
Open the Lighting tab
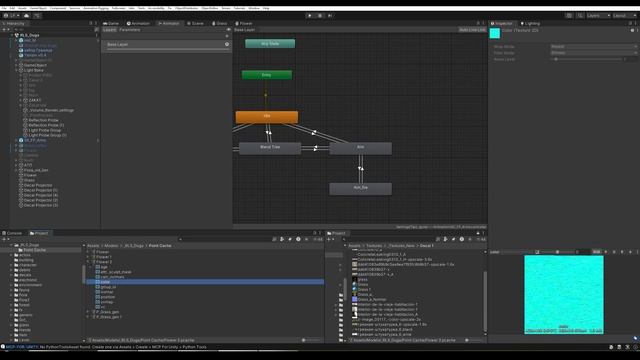pyautogui.click(x=530, y=23)
